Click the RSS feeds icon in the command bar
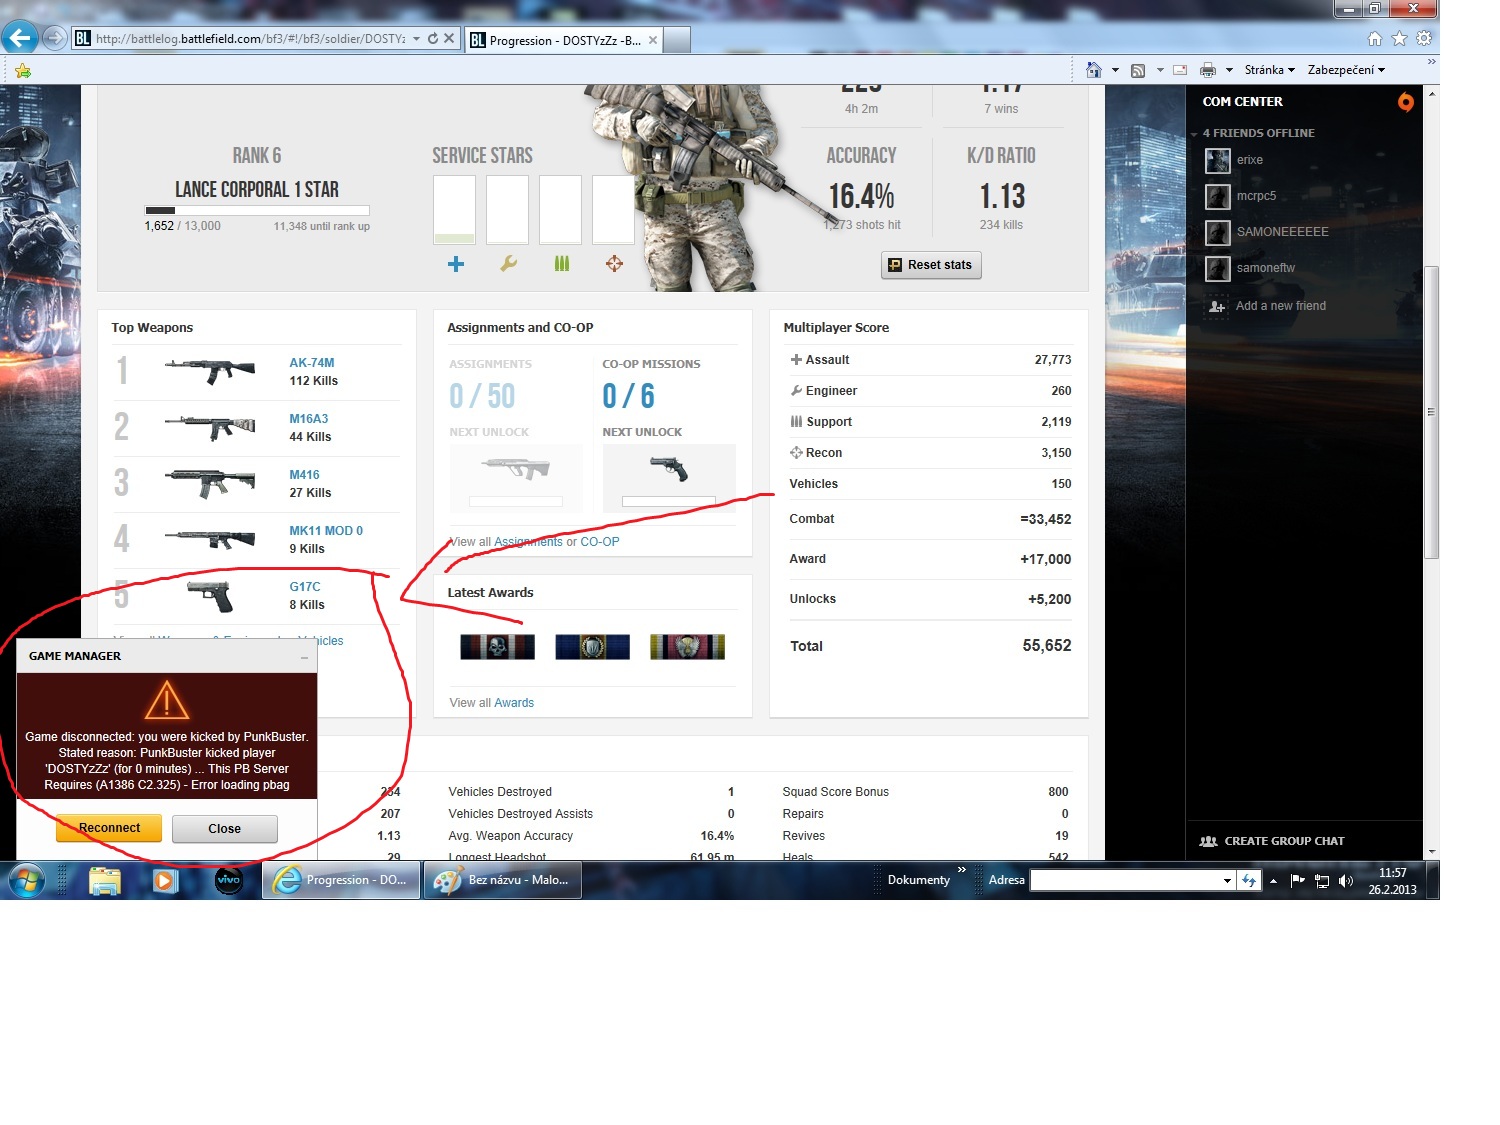1500x1125 pixels. pos(1138,70)
